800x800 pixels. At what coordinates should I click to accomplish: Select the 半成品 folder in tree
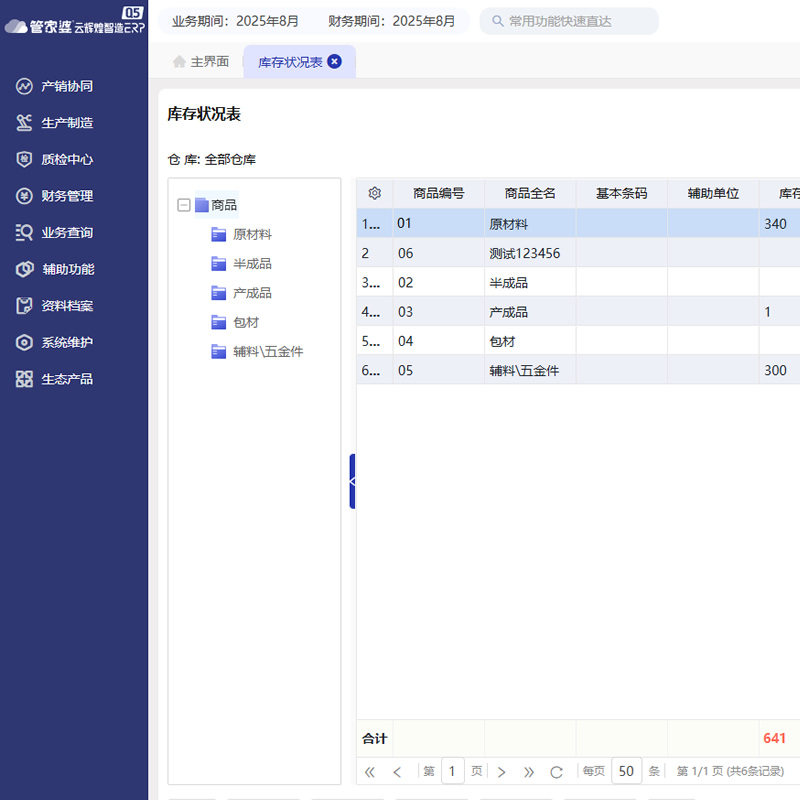[242, 264]
